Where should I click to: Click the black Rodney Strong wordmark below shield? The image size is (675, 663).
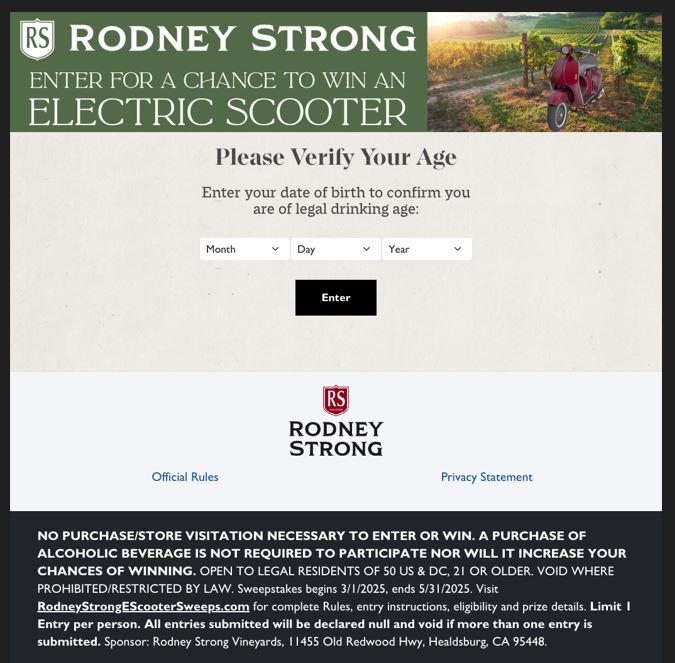336,438
